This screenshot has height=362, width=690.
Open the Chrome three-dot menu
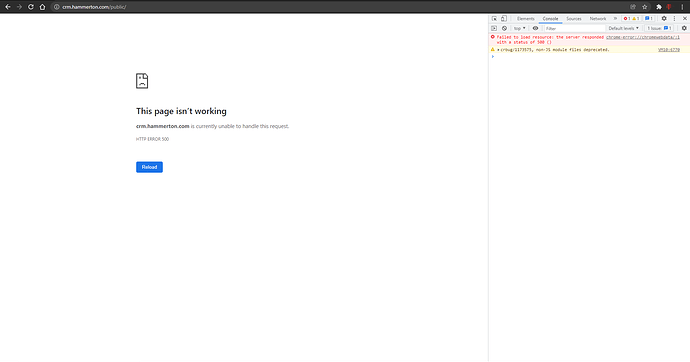[682, 7]
